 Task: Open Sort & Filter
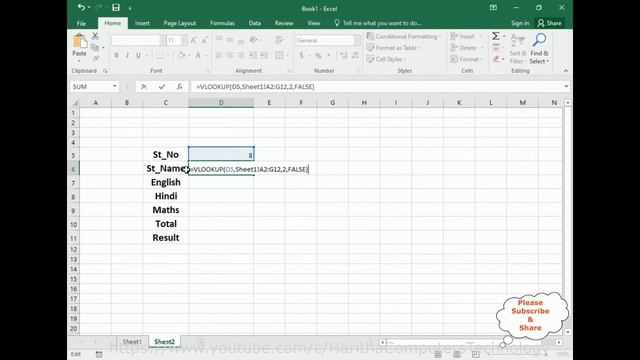[518, 49]
